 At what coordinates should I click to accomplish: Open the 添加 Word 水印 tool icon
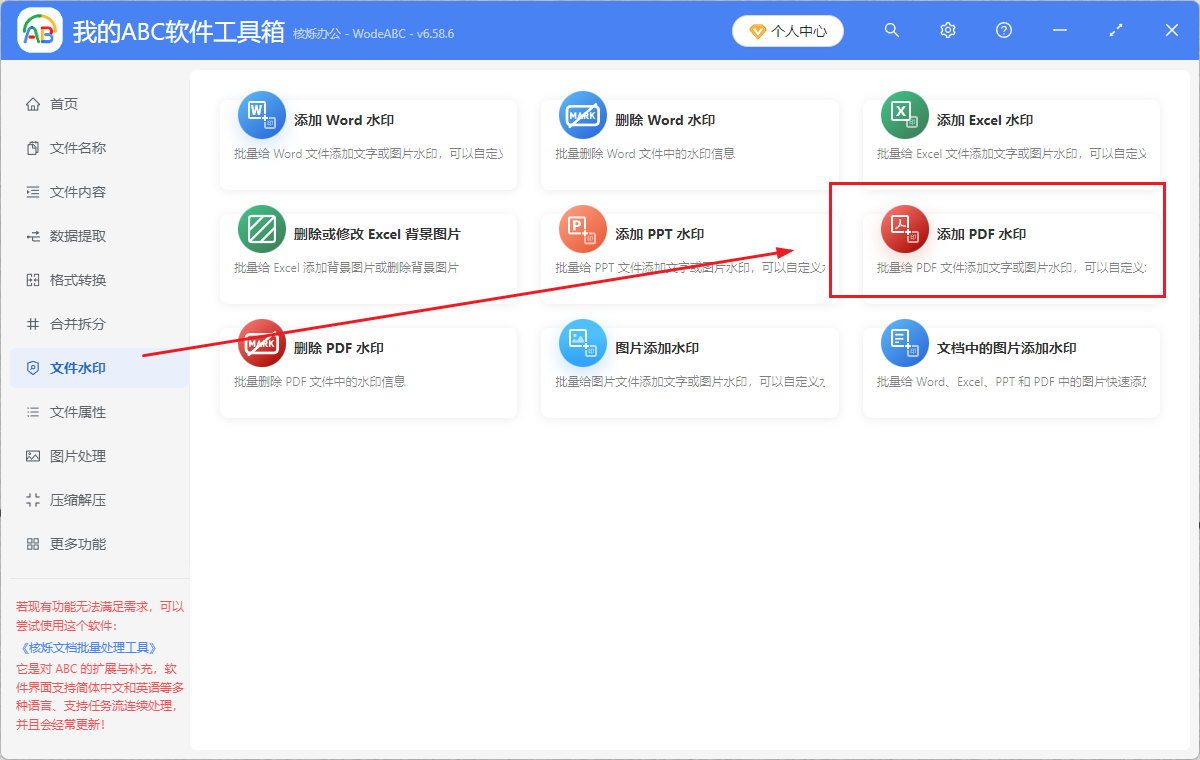261,114
